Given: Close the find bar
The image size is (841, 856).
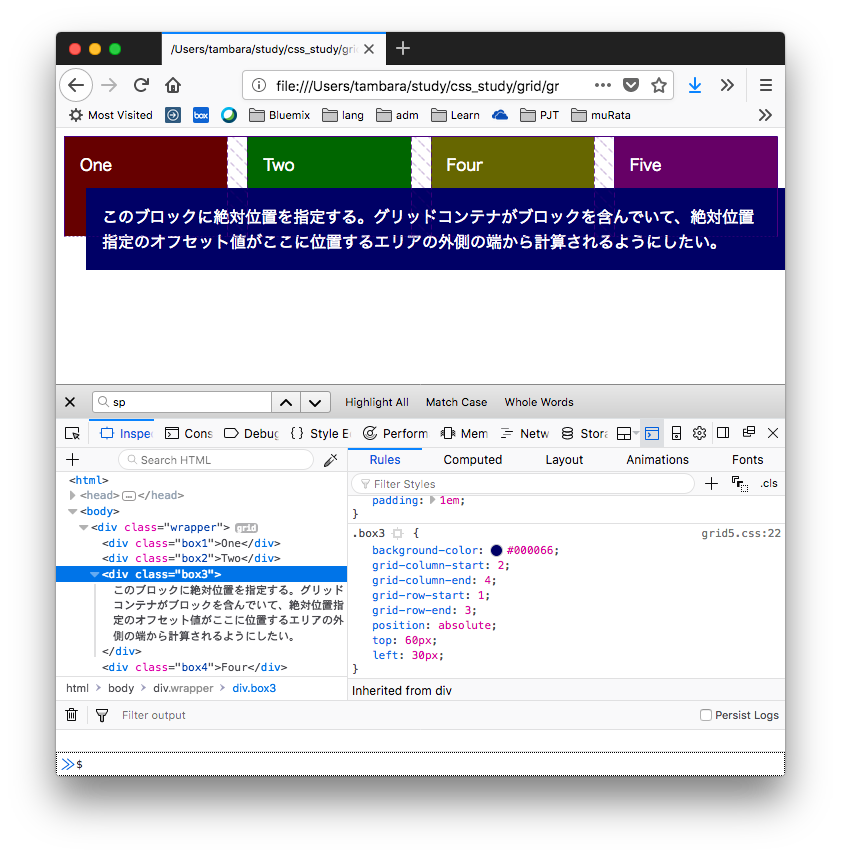Looking at the screenshot, I should 70,402.
